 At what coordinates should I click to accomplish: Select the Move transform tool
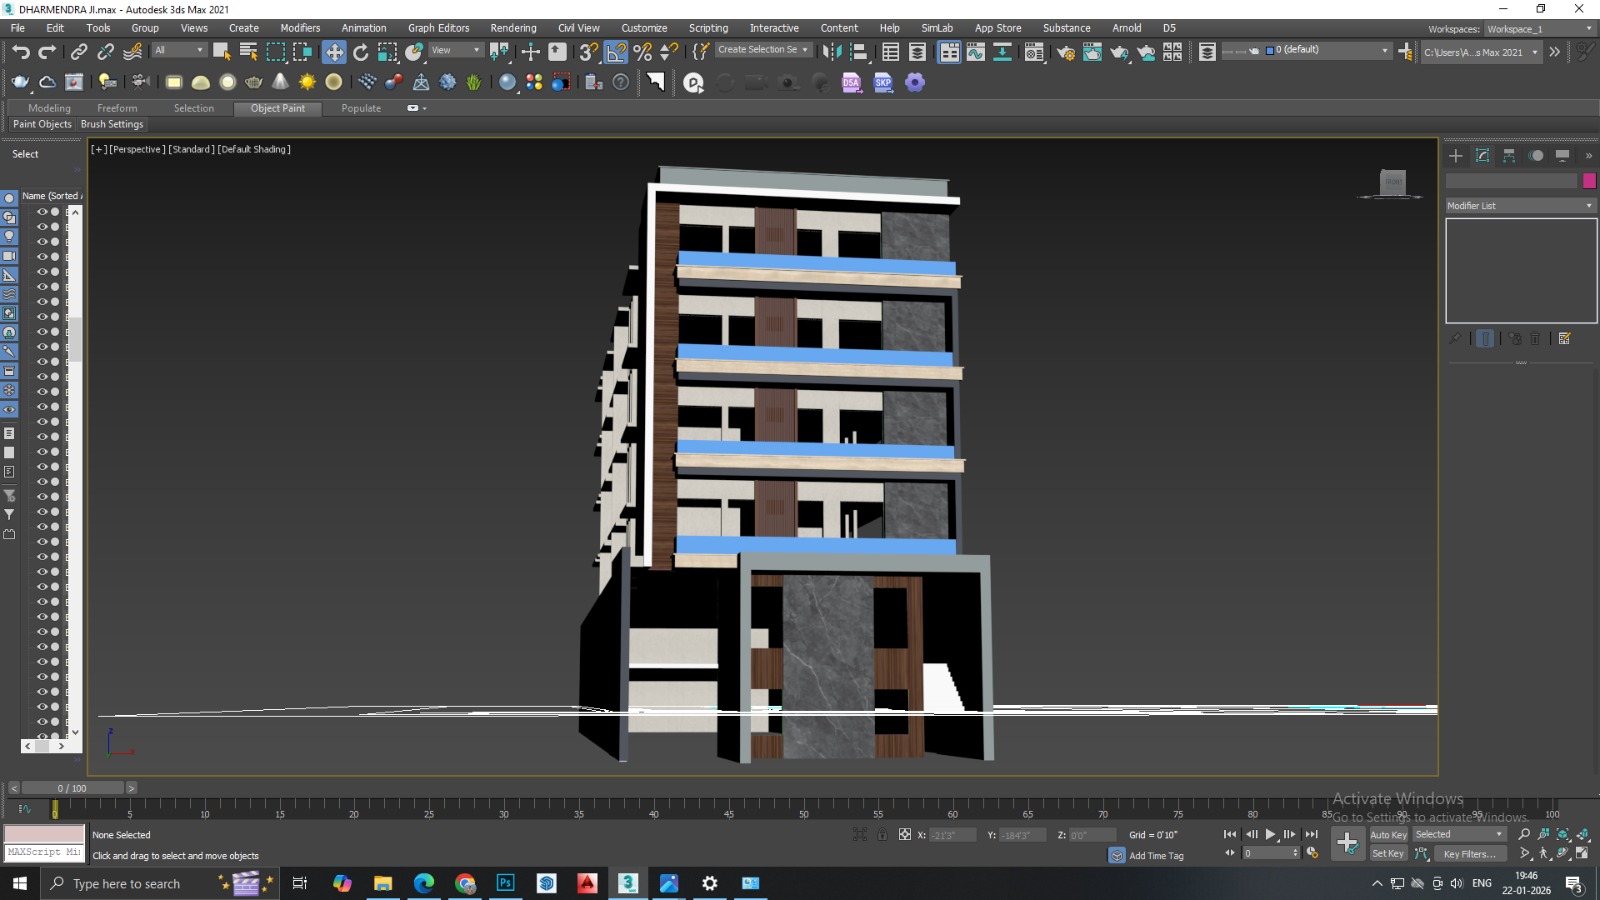pyautogui.click(x=334, y=52)
